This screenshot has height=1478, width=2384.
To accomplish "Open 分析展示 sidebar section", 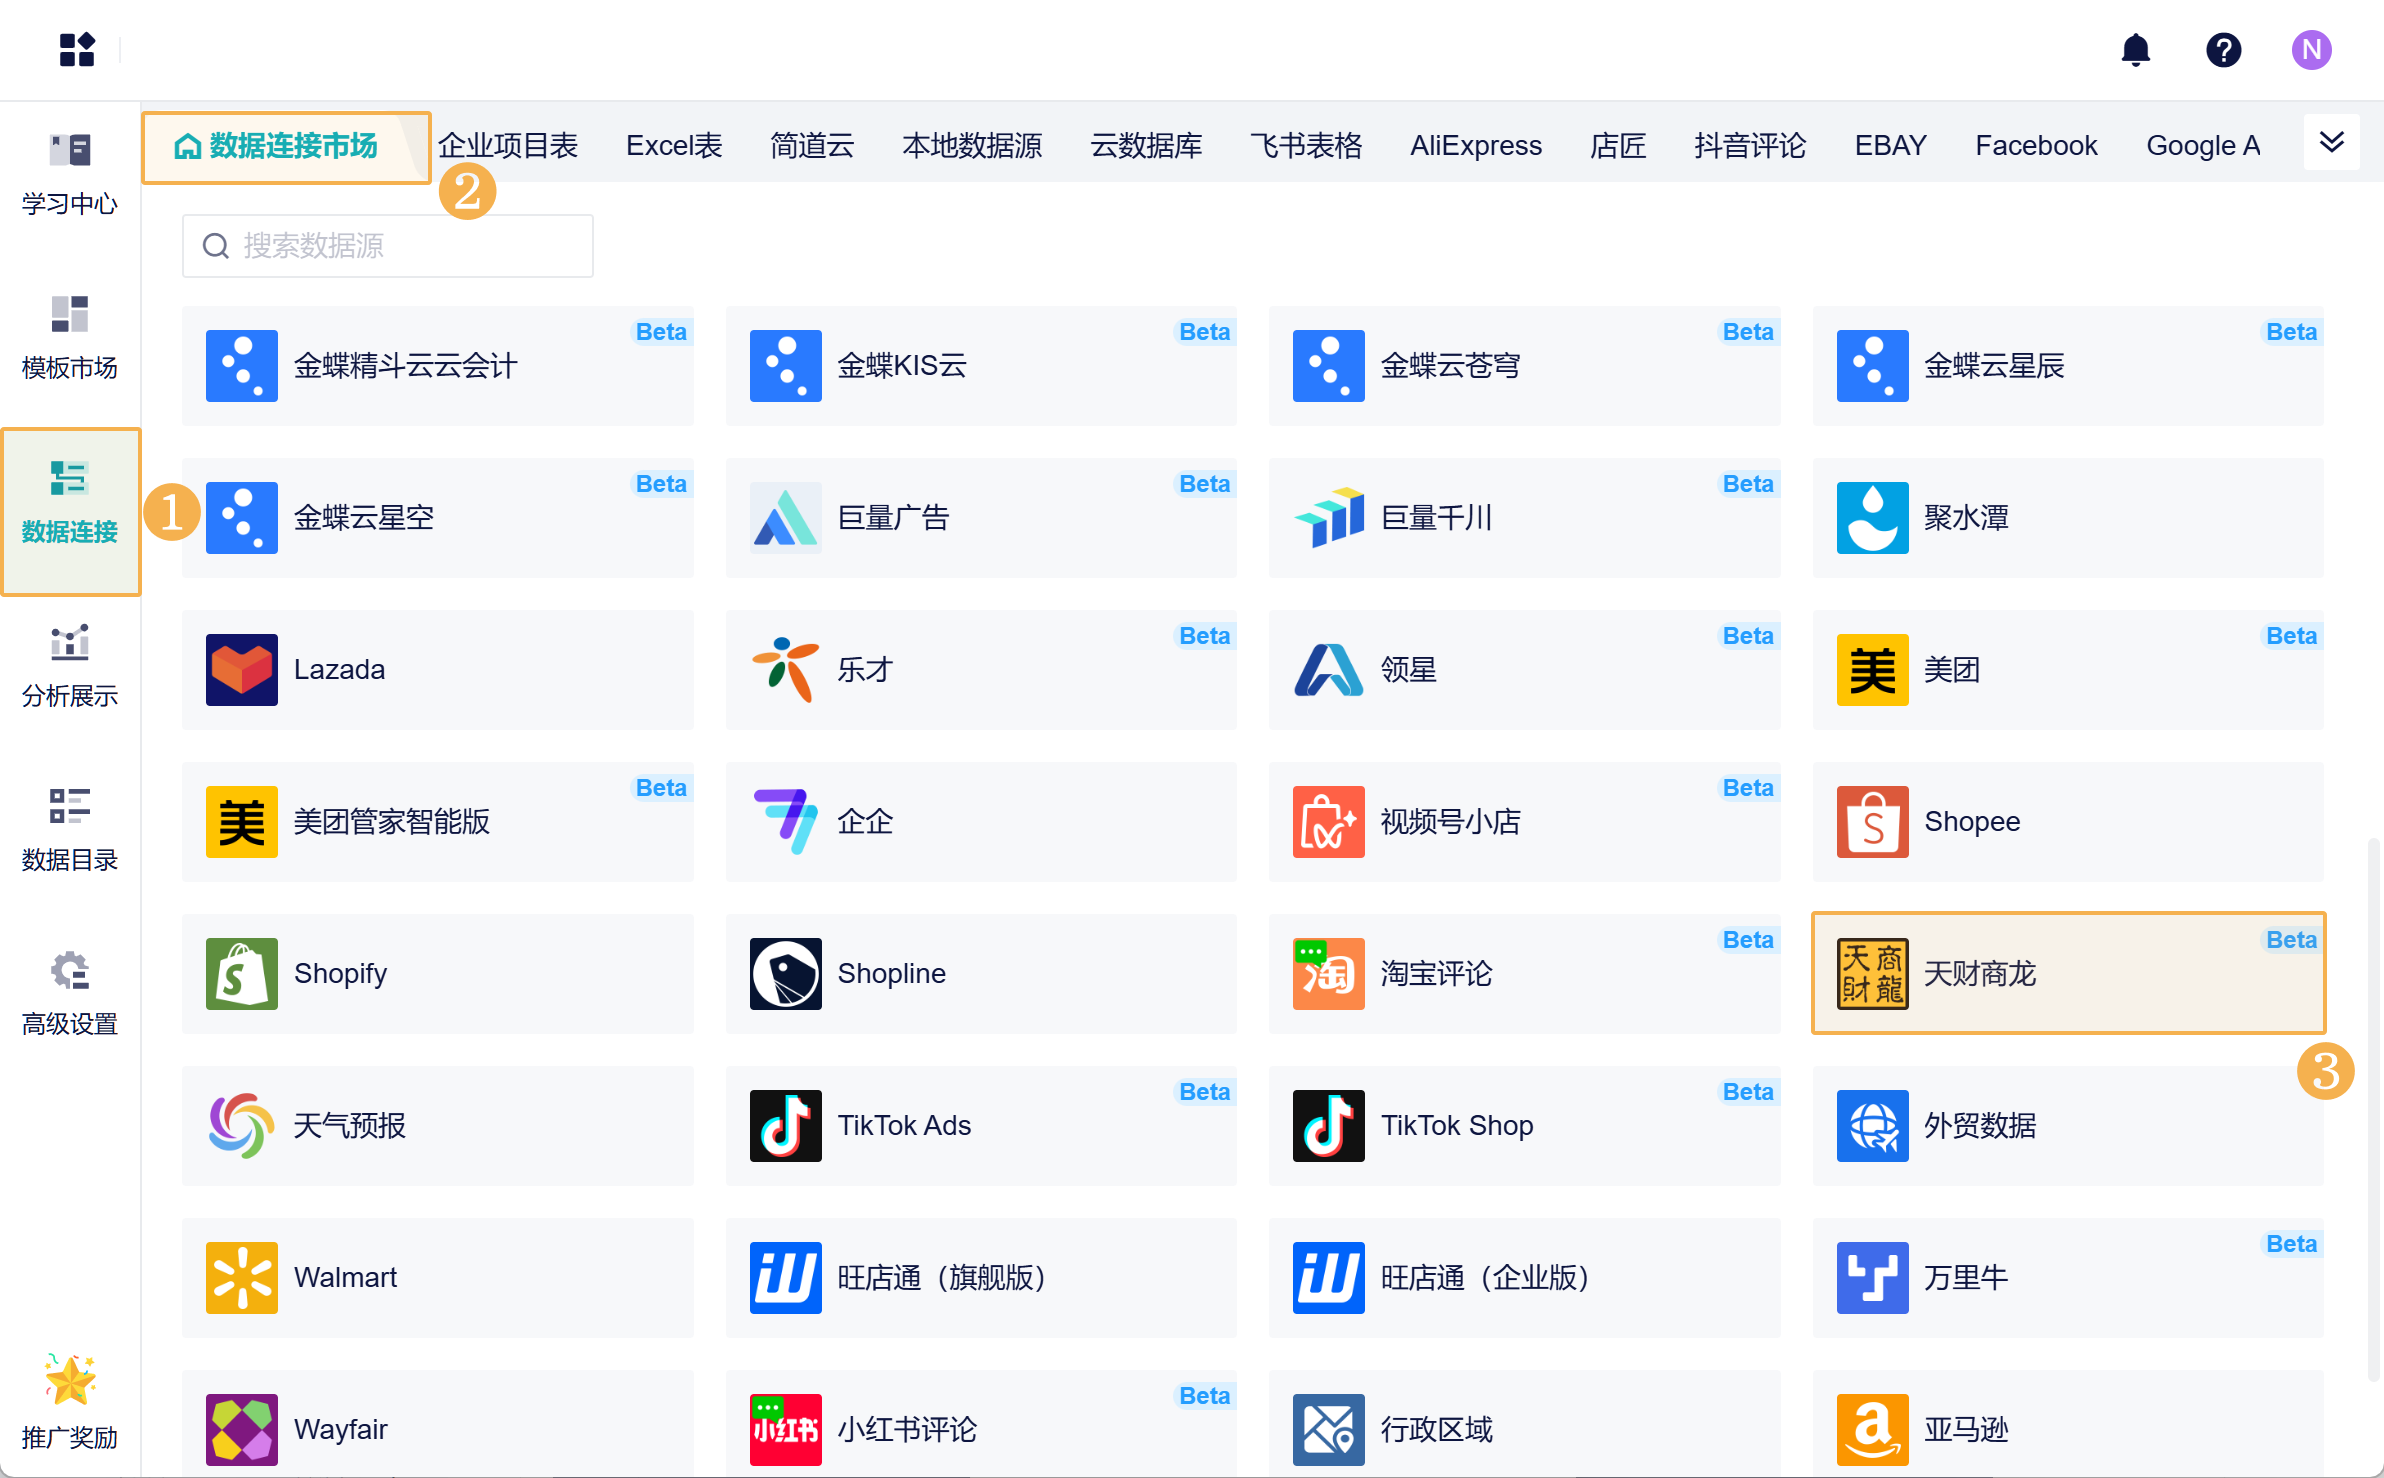I will (x=70, y=667).
